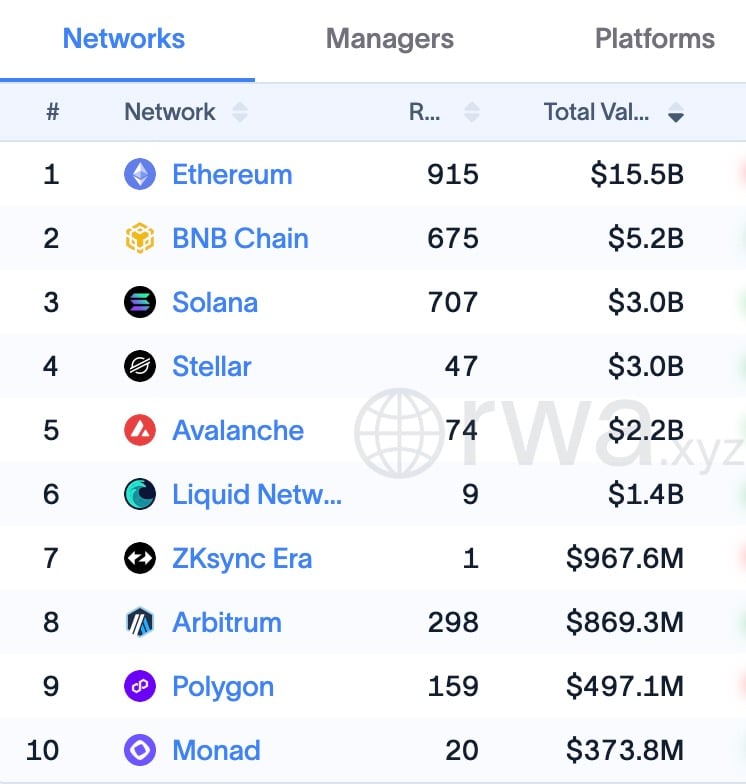Open the Monad network link
Viewport: 746px width, 784px height.
point(216,750)
